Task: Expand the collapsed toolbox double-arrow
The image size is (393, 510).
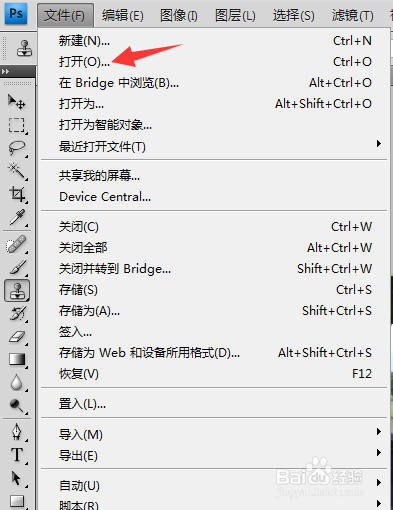Action: tap(6, 71)
